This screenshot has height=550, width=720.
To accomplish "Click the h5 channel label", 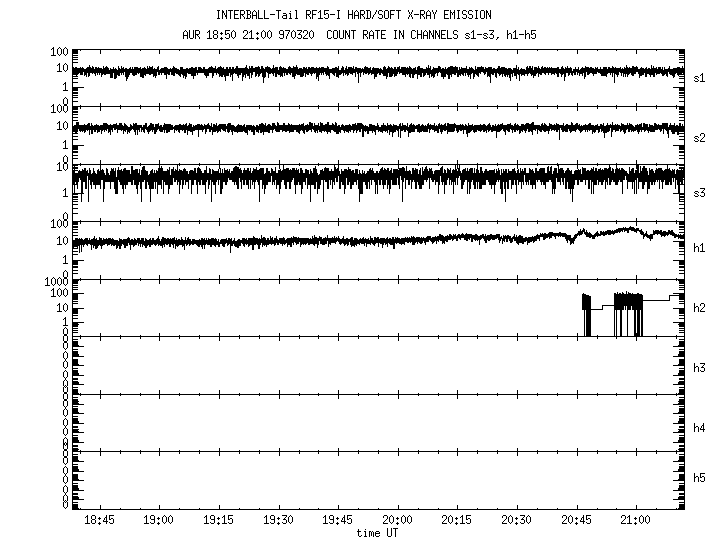I will point(700,478).
